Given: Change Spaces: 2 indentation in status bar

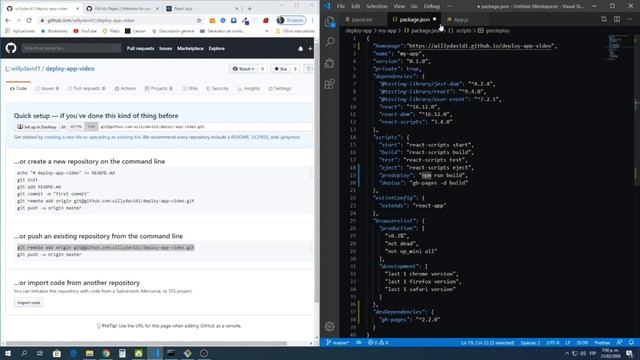Looking at the screenshot, I should [x=530, y=342].
